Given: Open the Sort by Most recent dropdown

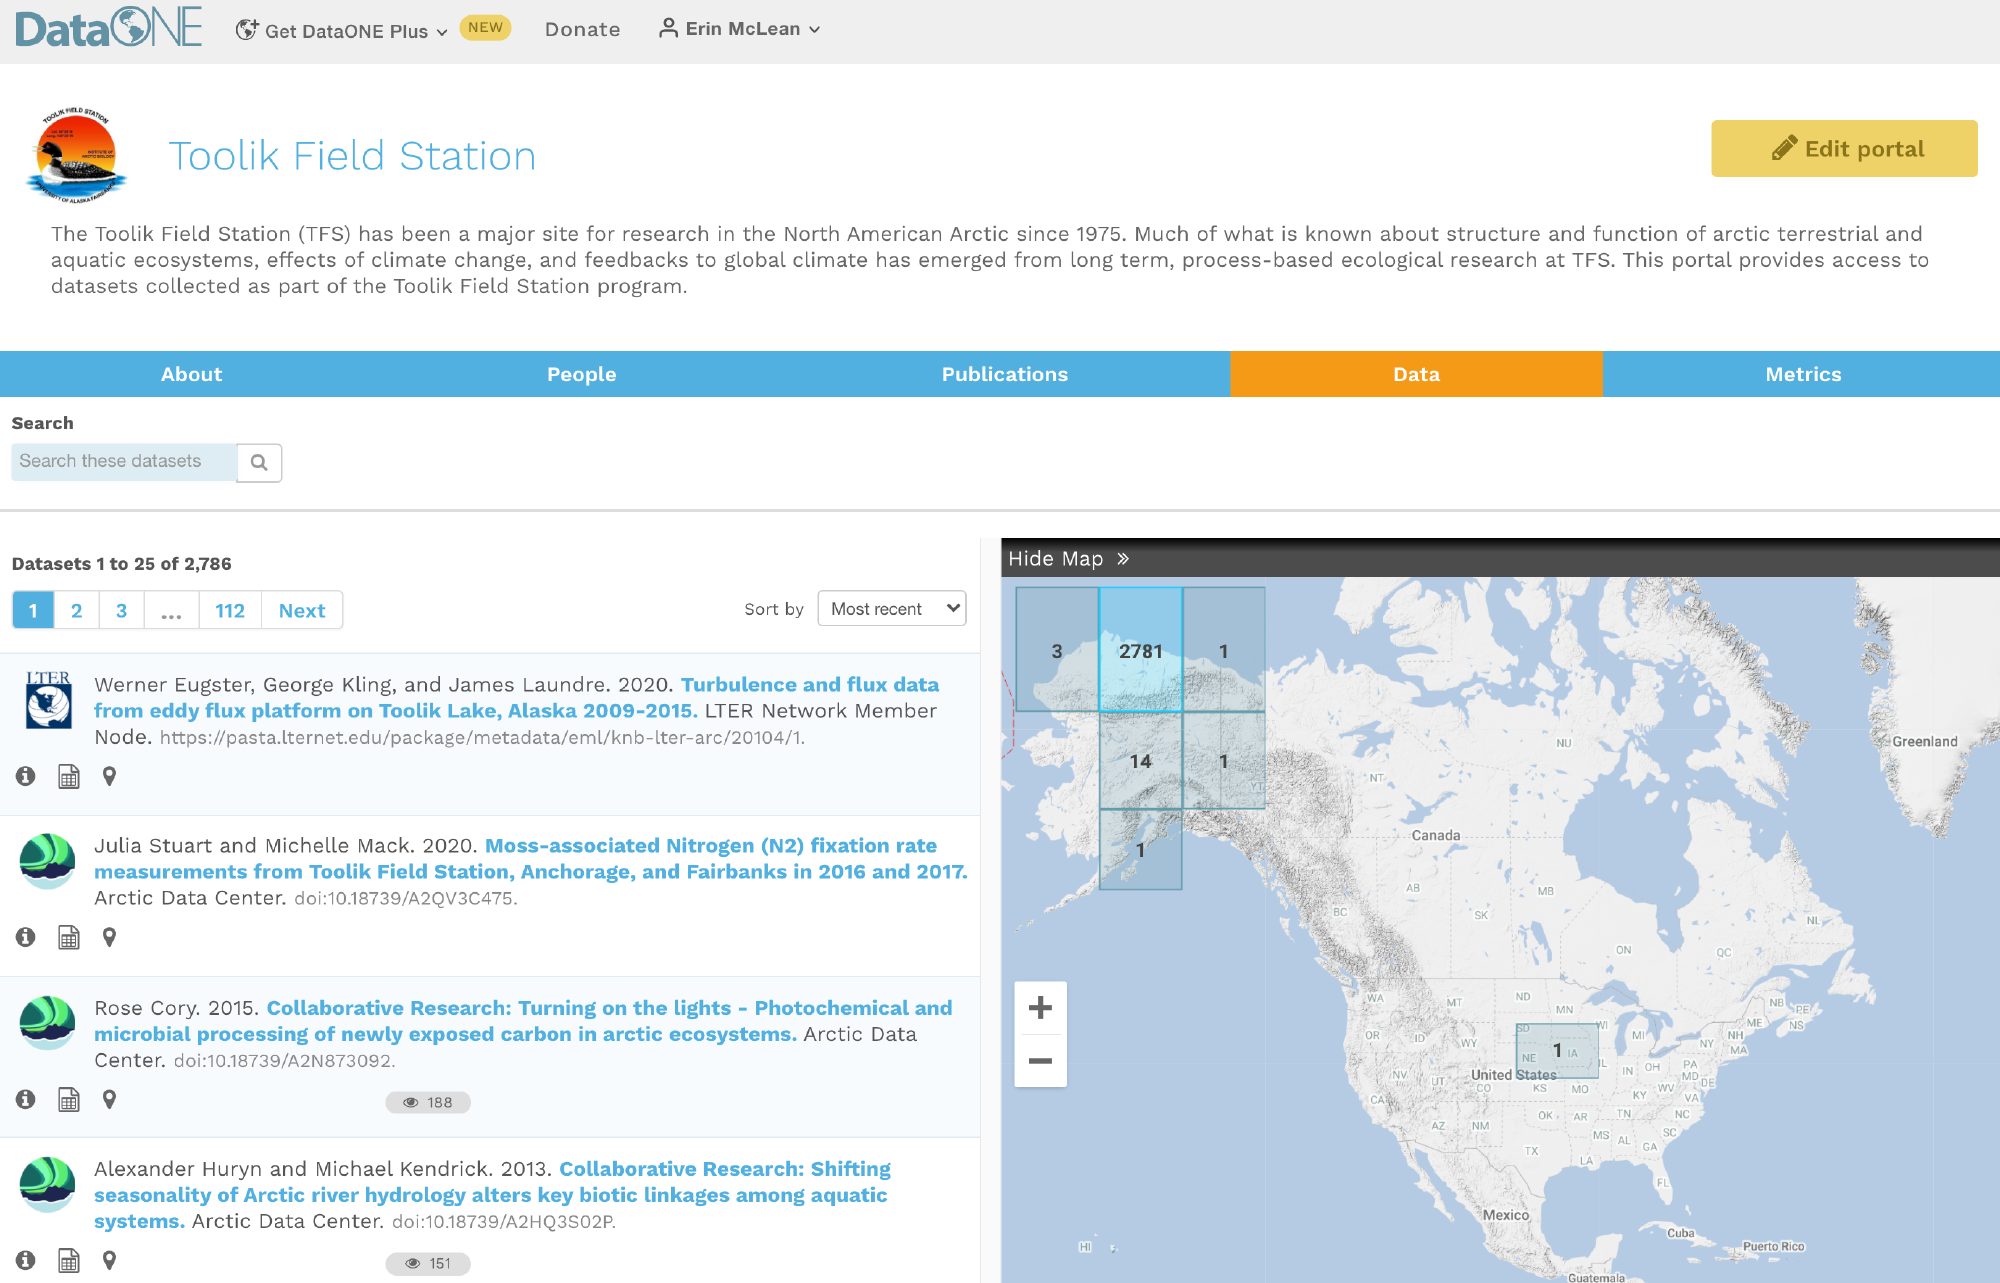Looking at the screenshot, I should 892,609.
